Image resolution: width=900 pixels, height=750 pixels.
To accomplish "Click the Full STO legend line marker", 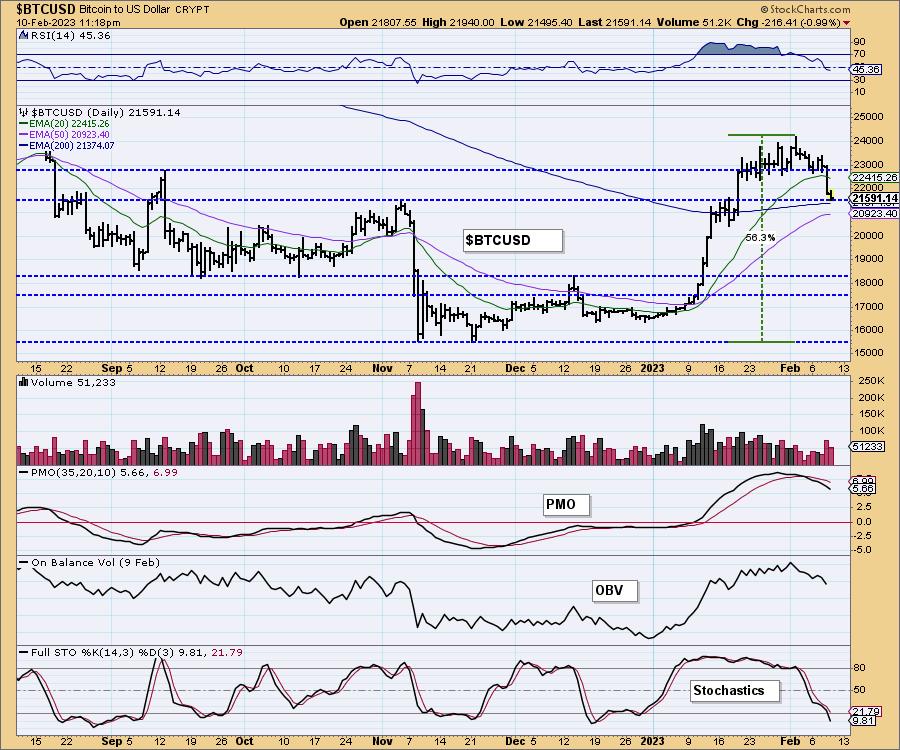I will [24, 652].
